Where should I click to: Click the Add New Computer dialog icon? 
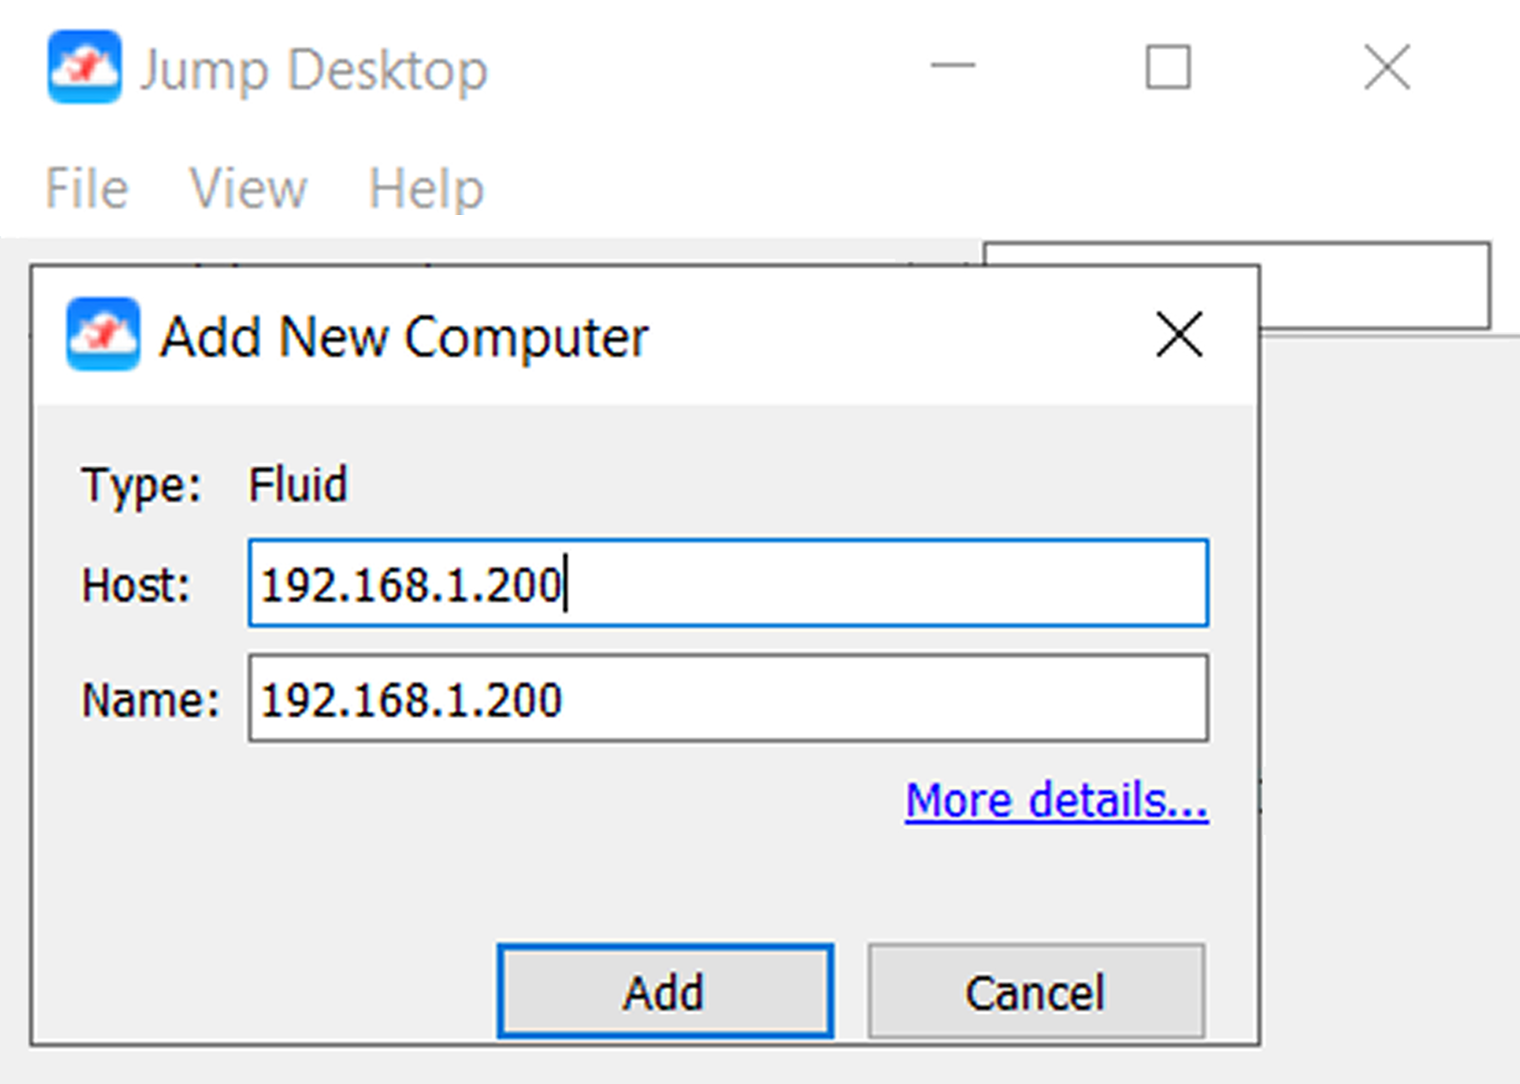tap(103, 334)
